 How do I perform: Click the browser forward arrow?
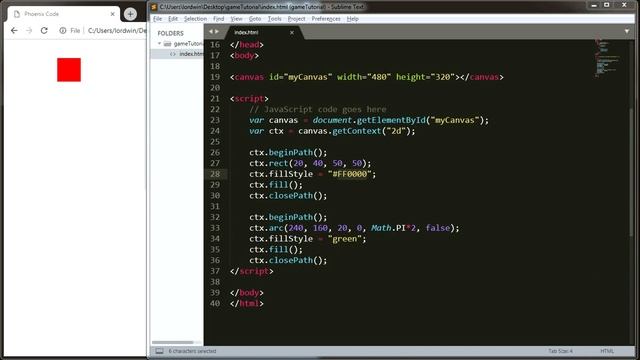(x=29, y=31)
